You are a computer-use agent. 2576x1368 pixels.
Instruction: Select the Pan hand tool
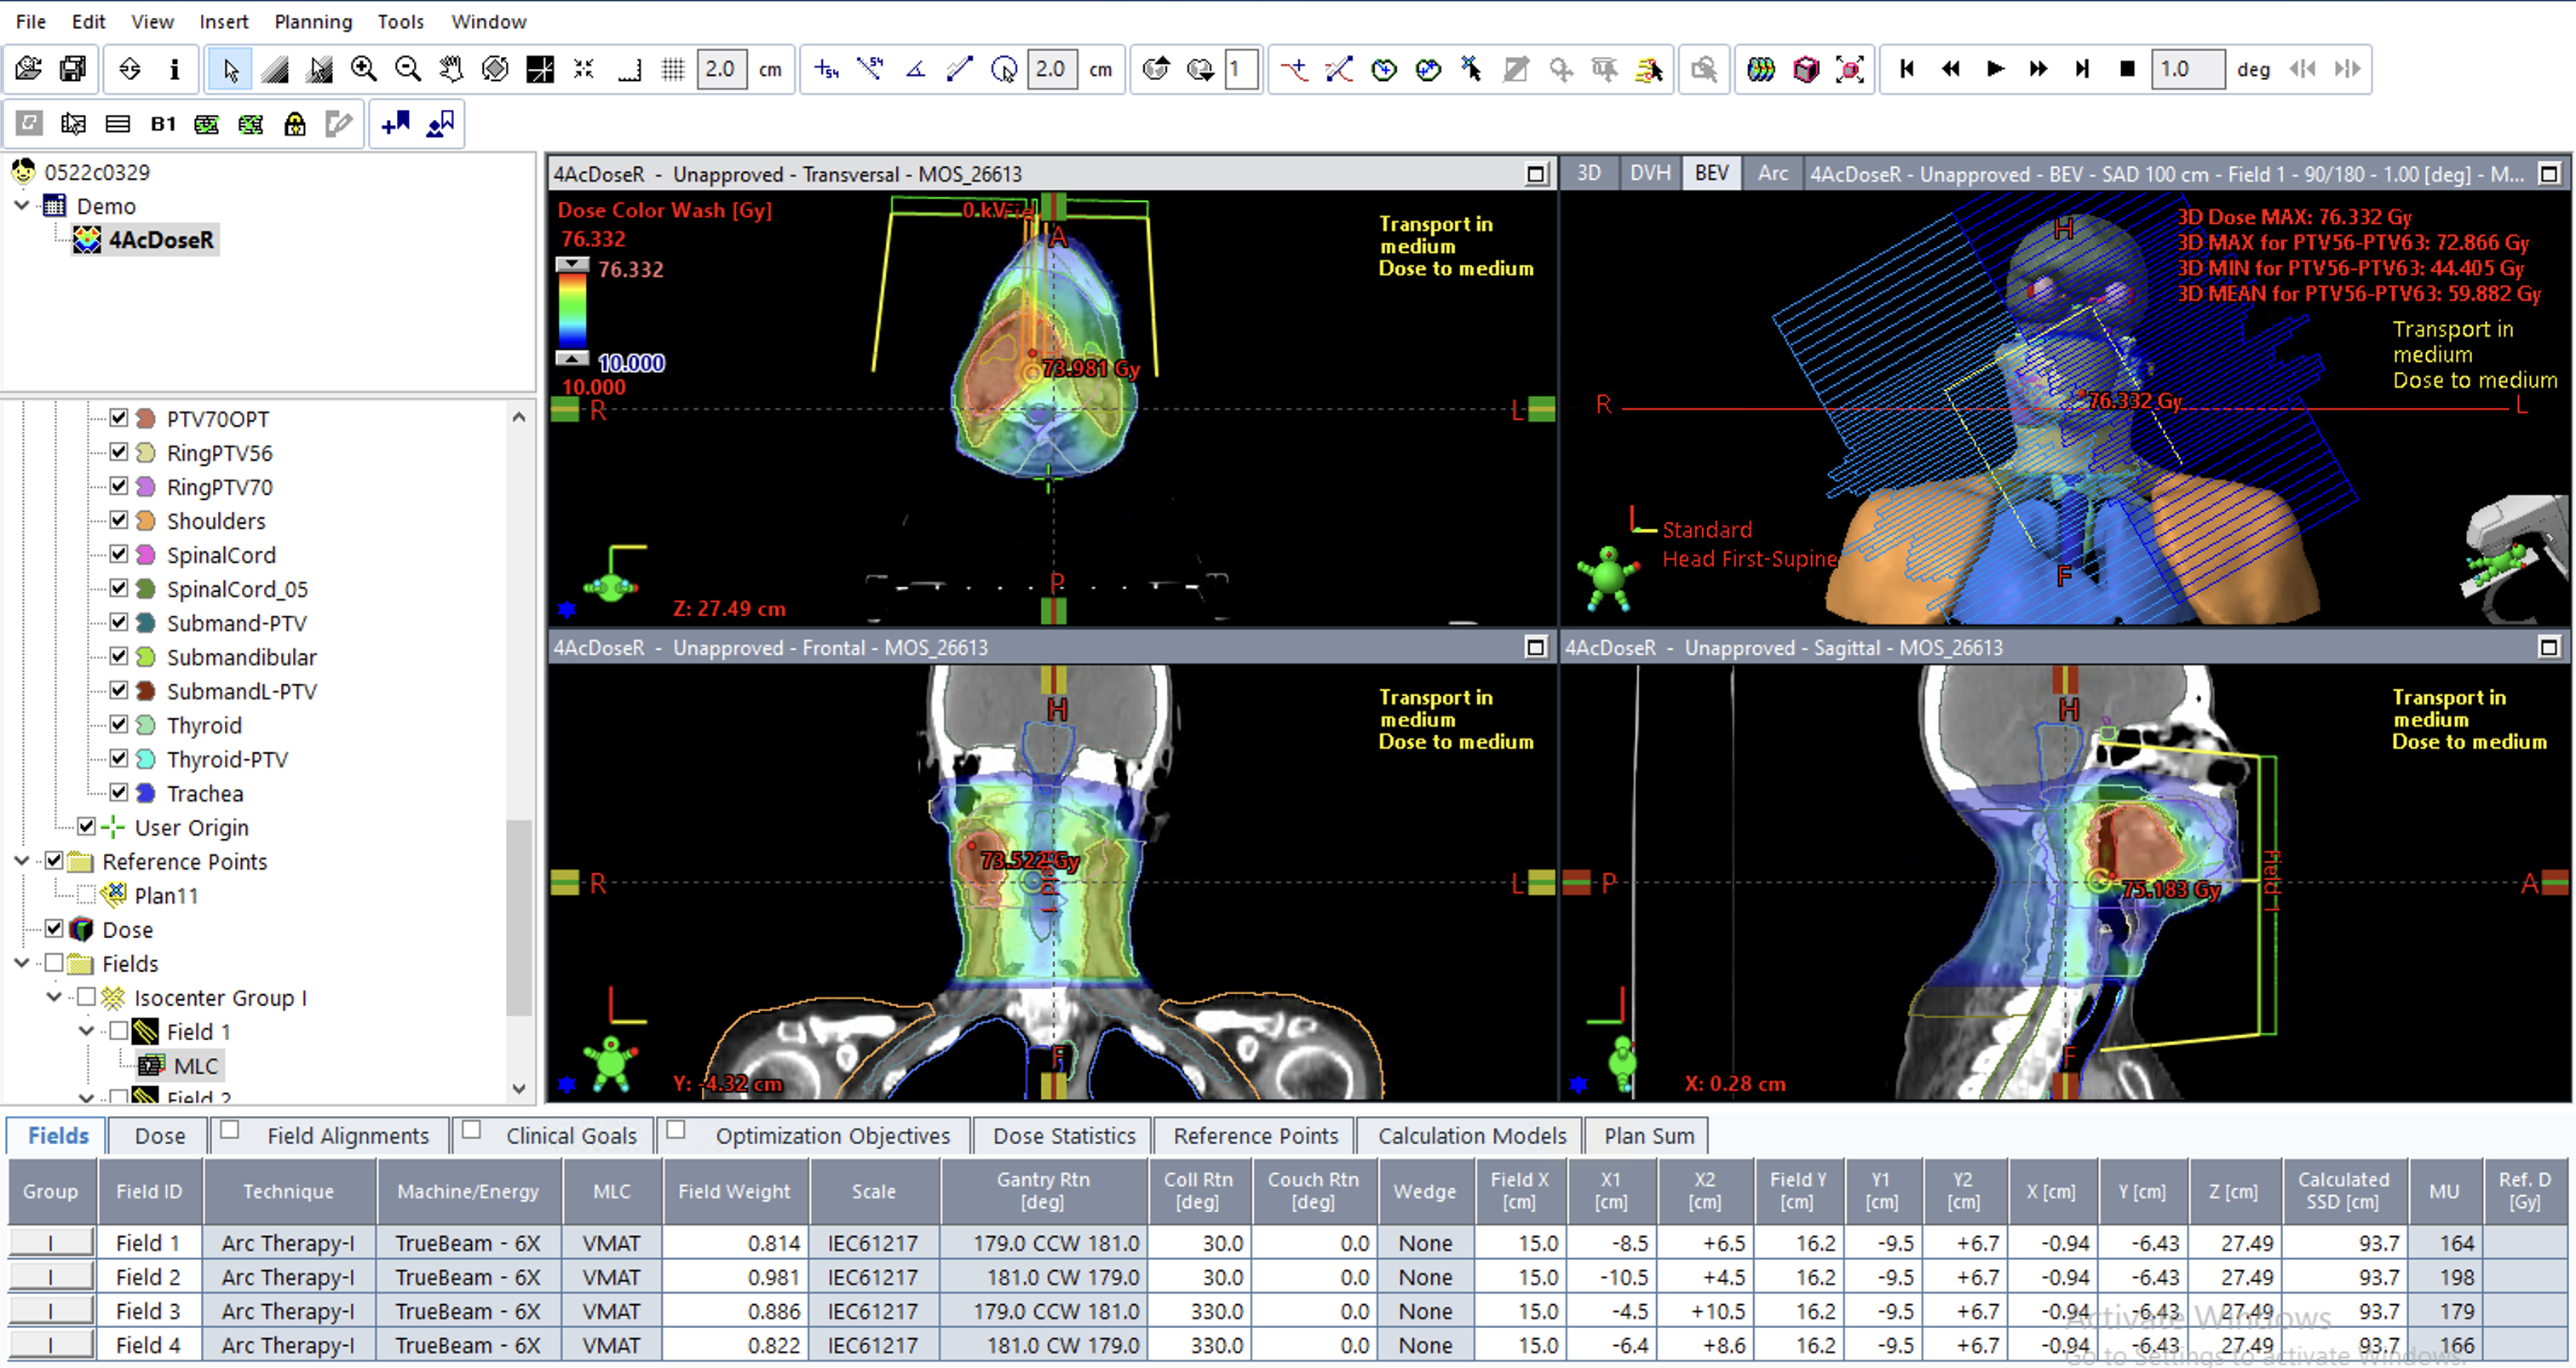[451, 69]
